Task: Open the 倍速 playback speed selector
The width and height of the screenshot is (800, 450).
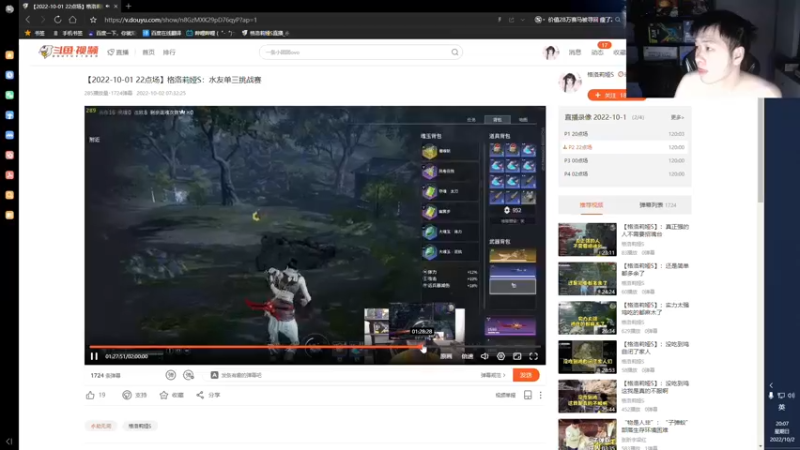Action: pyautogui.click(x=467, y=356)
